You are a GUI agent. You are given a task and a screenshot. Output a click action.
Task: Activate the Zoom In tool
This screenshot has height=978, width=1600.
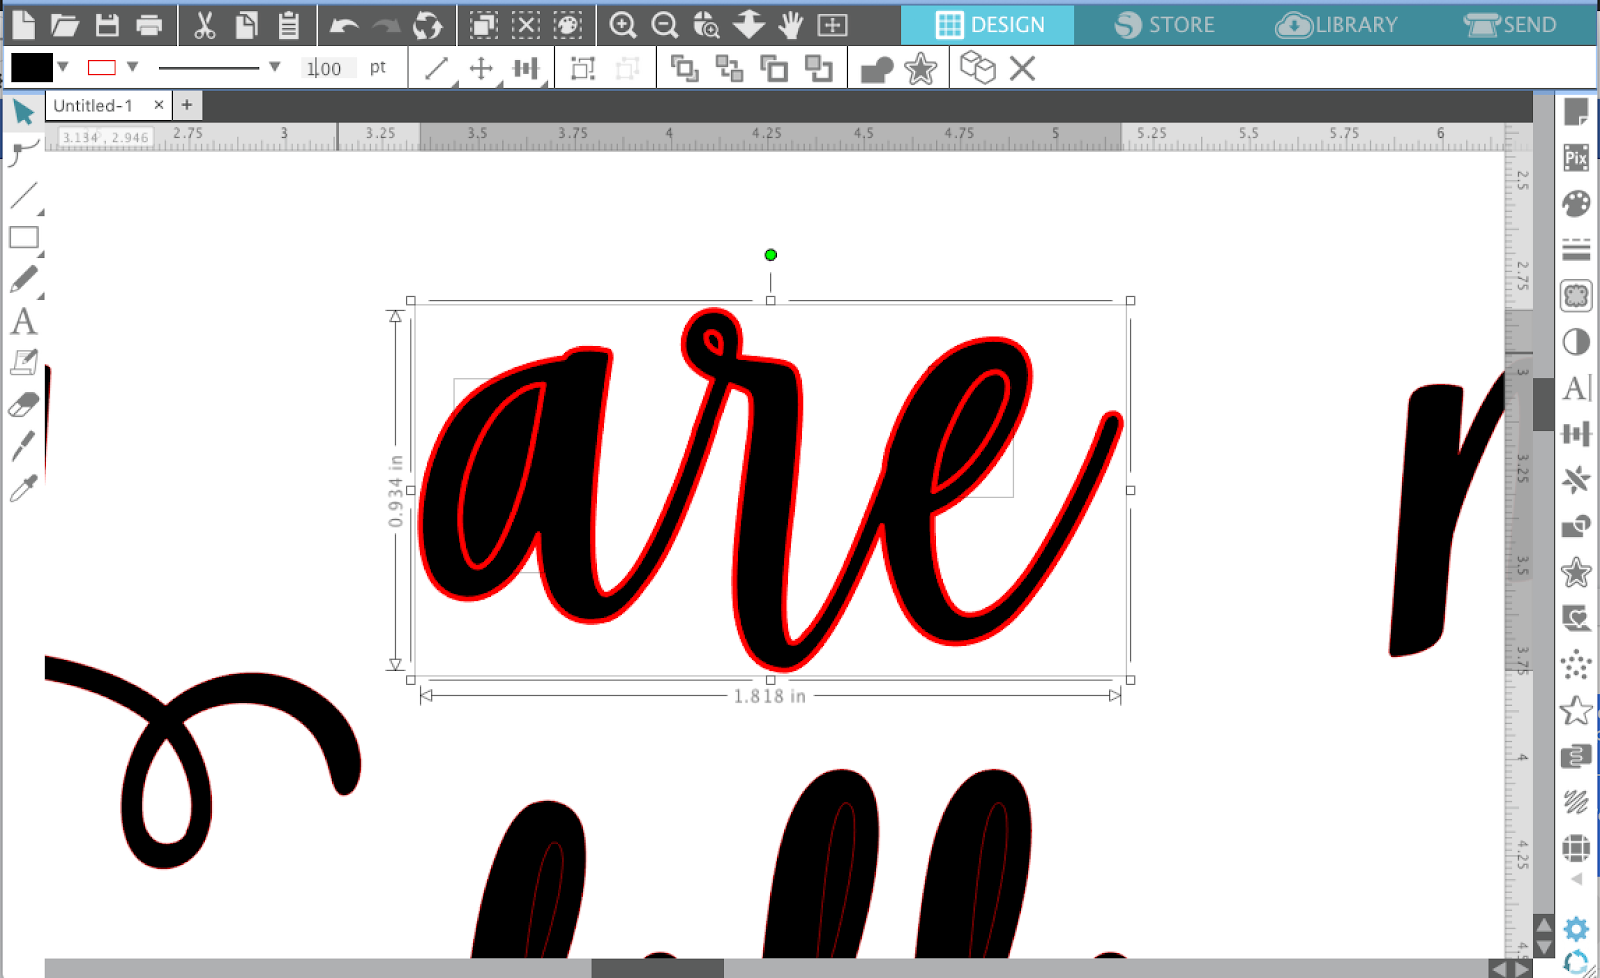(623, 25)
